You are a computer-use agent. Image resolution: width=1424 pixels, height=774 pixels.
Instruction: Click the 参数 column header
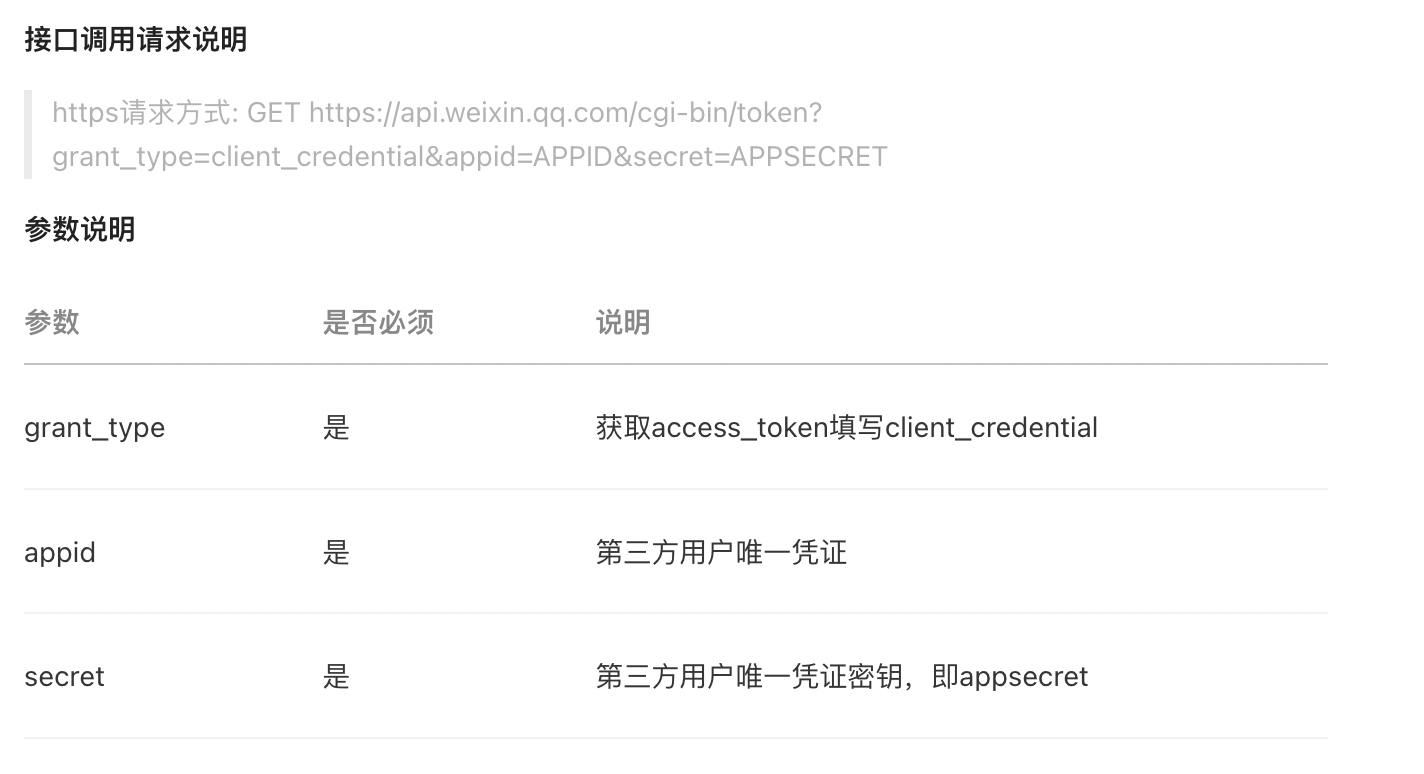tap(52, 322)
